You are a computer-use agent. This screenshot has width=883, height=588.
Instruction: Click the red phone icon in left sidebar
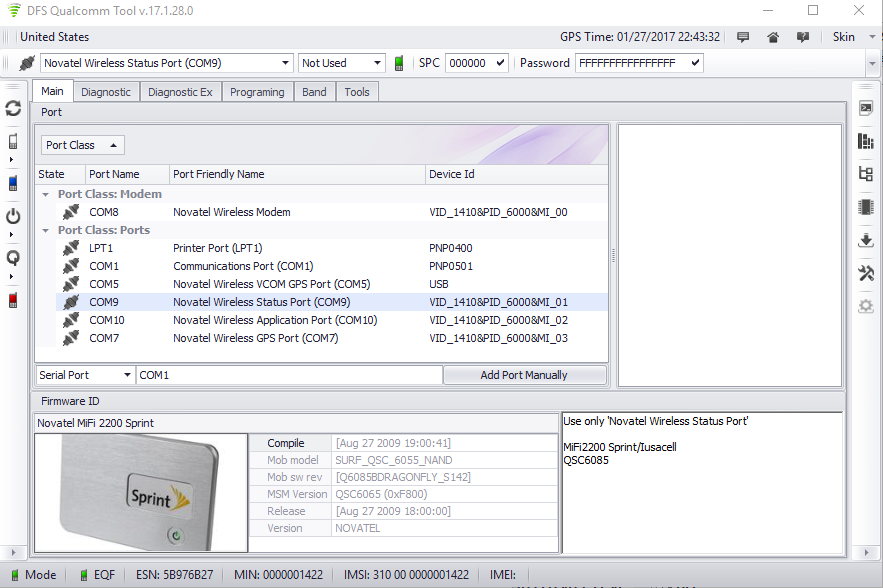[x=13, y=300]
